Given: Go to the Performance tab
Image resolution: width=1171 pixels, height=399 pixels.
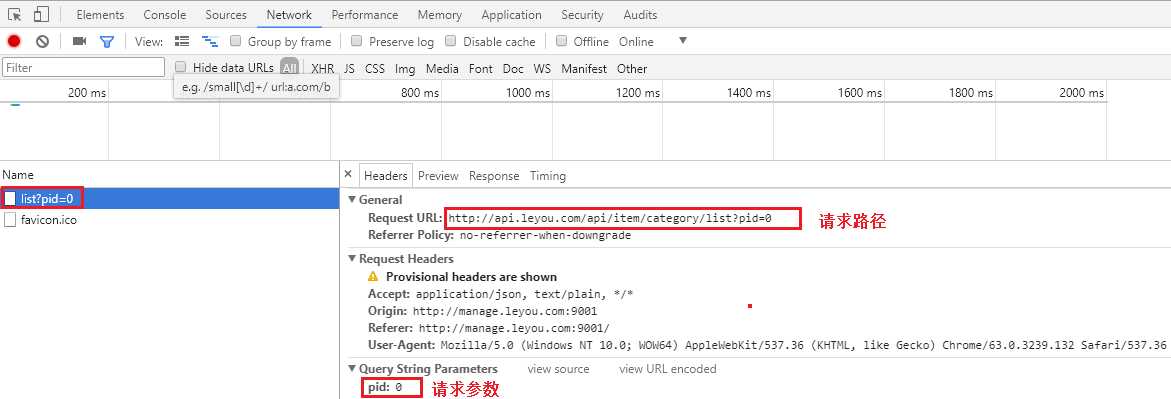Looking at the screenshot, I should (364, 15).
